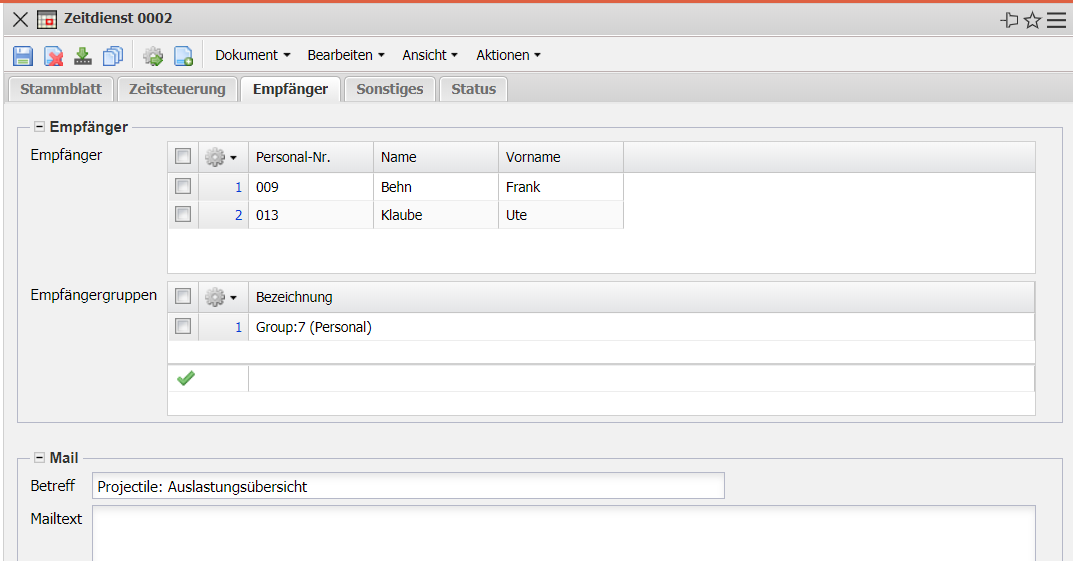The image size is (1073, 561).
Task: Switch to the Zeitsteuerung tab
Action: [x=177, y=89]
